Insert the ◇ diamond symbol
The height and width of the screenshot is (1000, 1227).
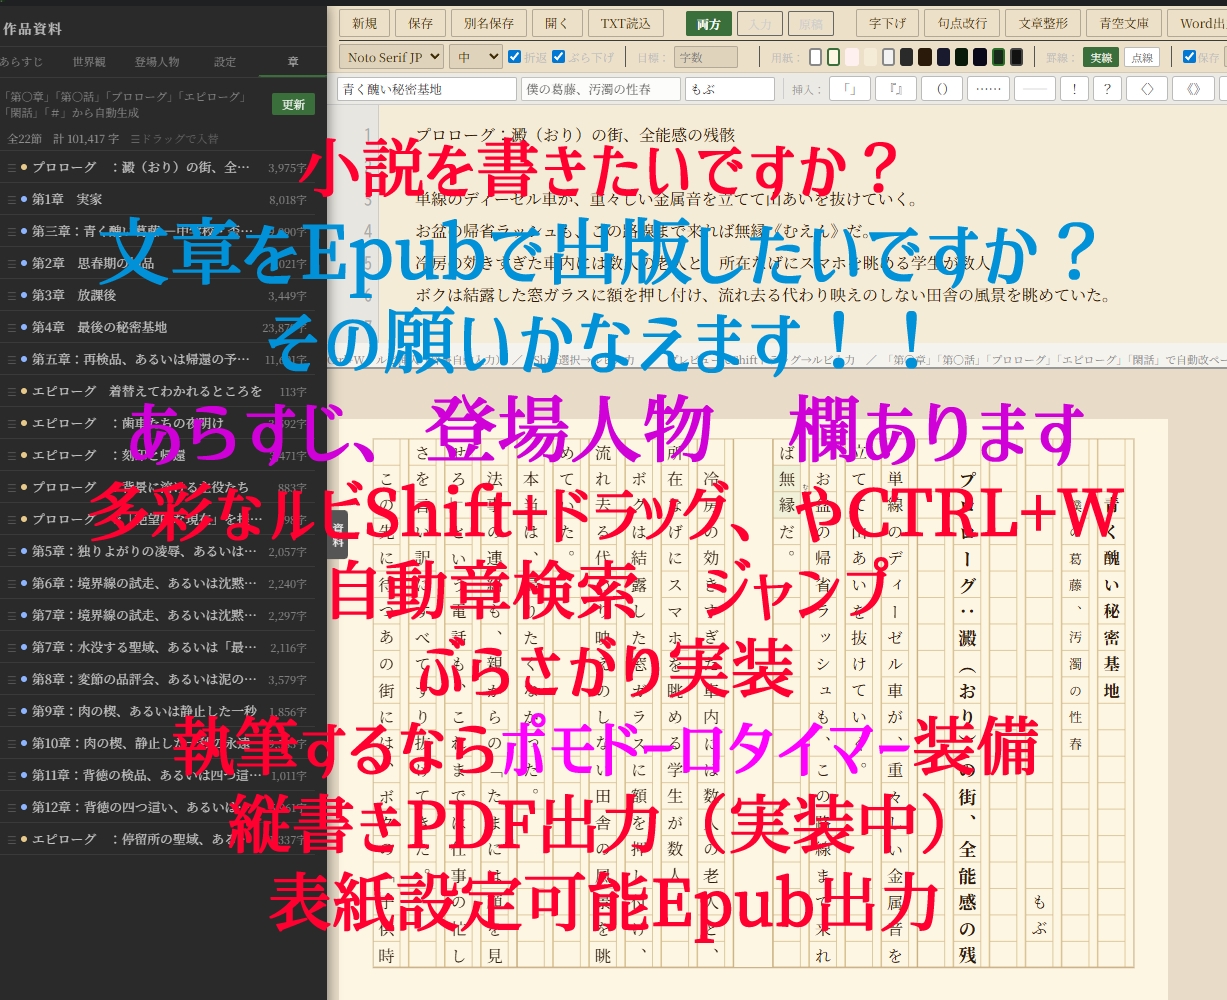click(1147, 89)
